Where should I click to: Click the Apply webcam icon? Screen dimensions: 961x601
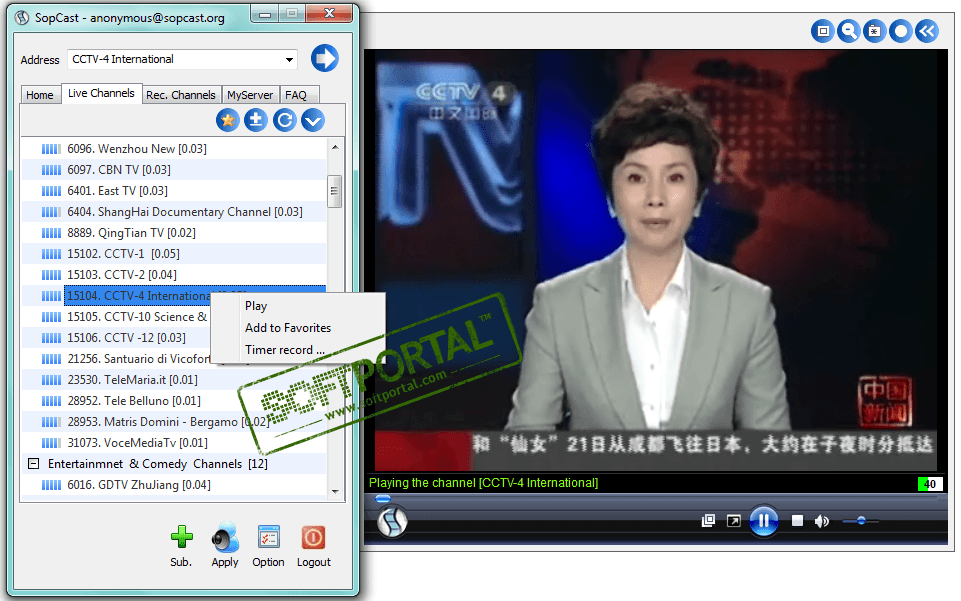(x=225, y=537)
